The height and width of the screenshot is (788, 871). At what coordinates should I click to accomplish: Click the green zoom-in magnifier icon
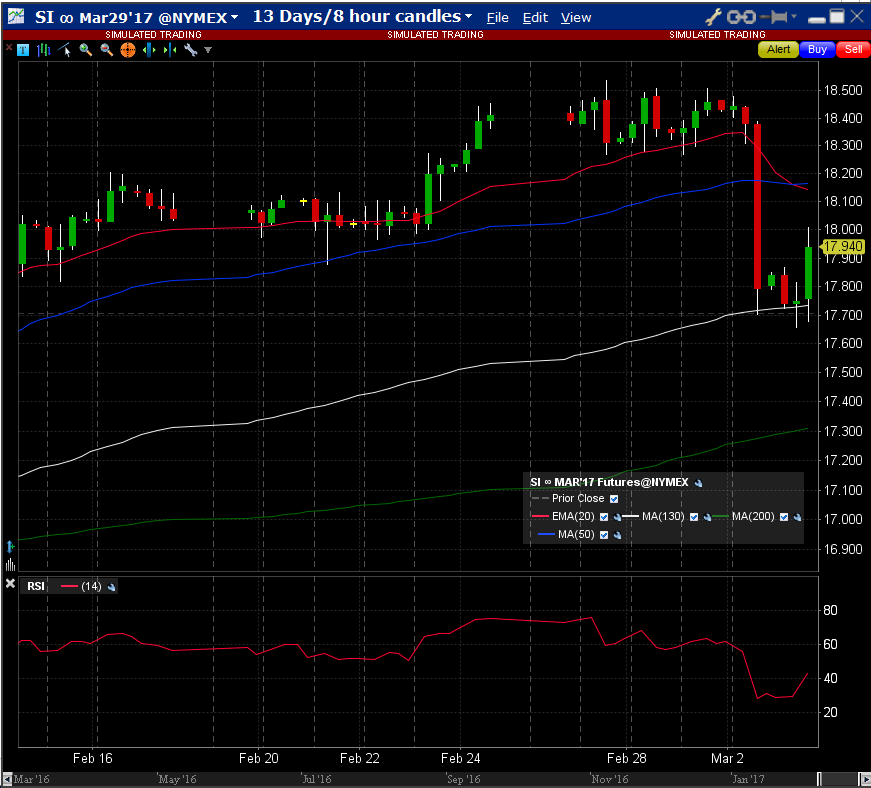pyautogui.click(x=86, y=50)
